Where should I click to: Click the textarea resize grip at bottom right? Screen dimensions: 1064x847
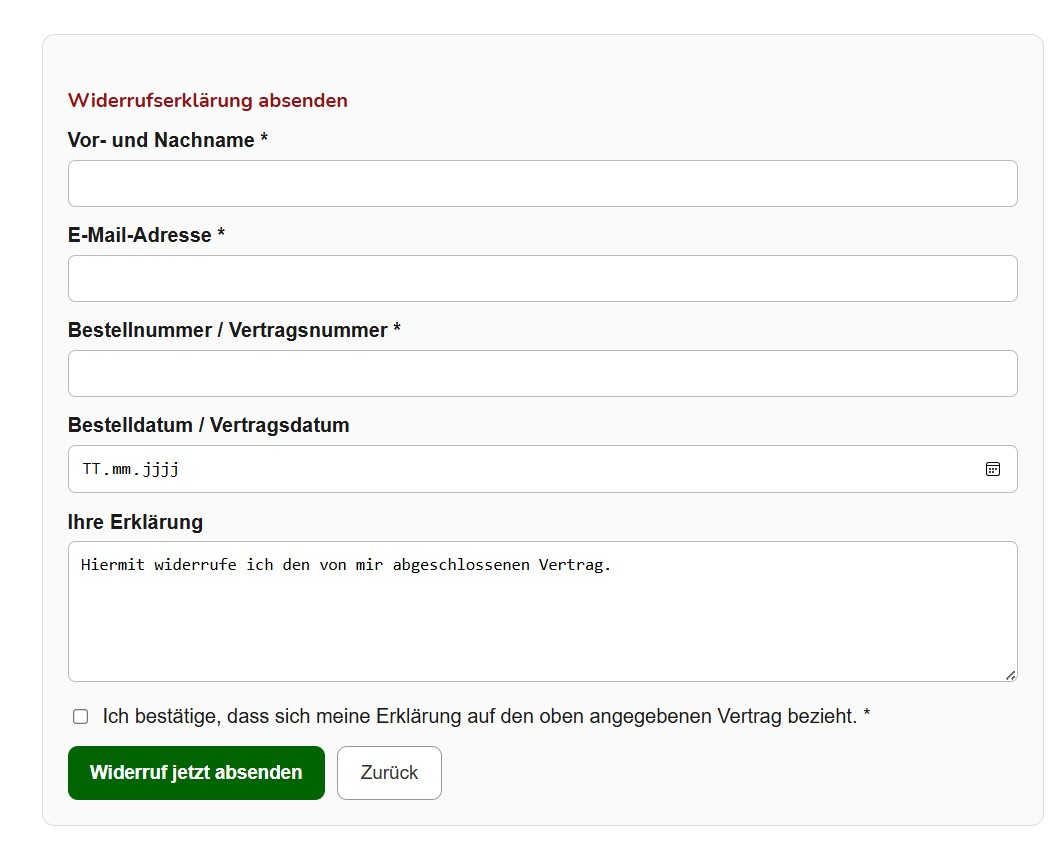1011,676
